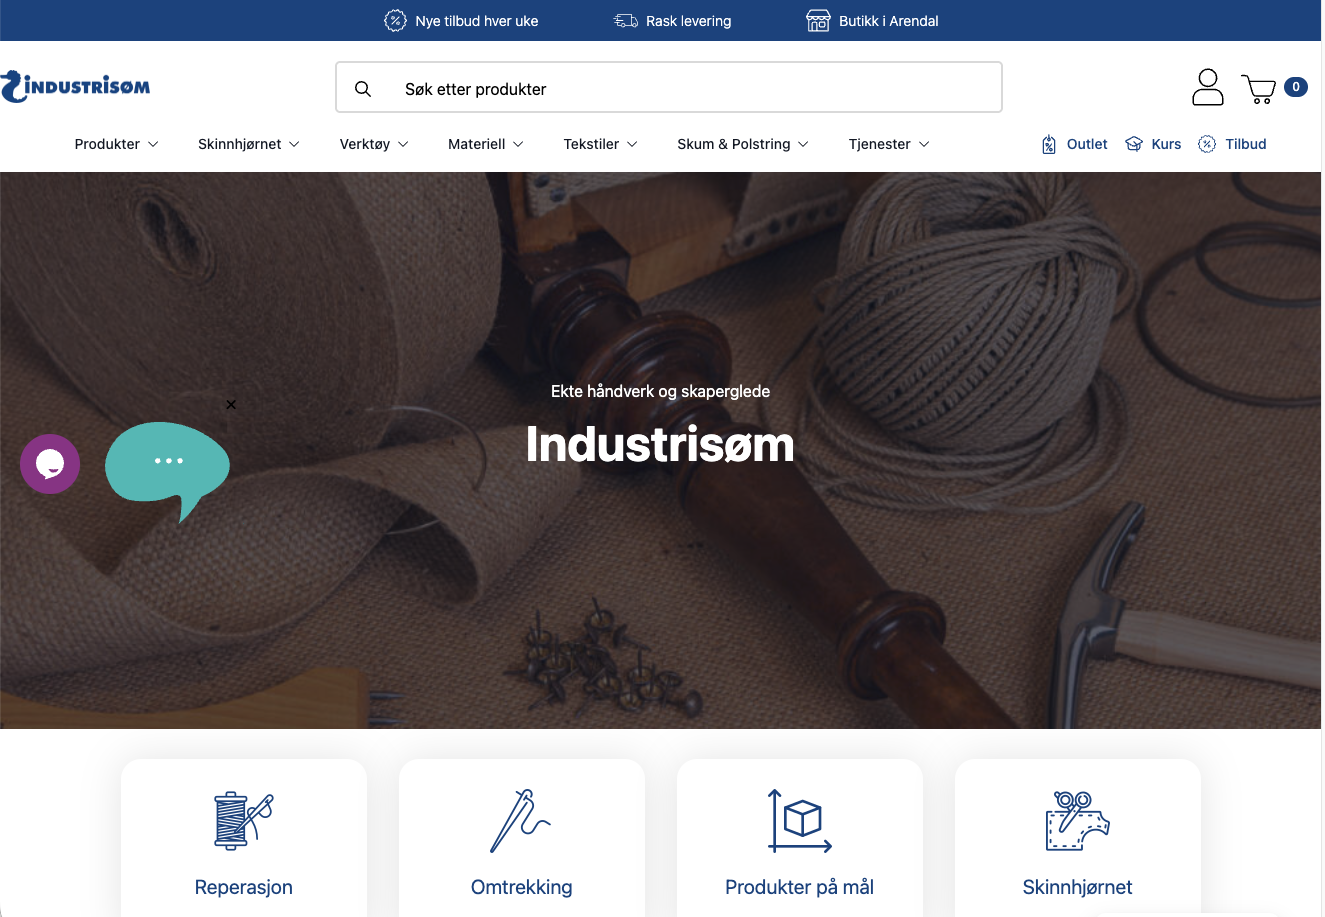This screenshot has width=1325, height=917.
Task: Open the purple chat widget bubble
Action: (x=50, y=464)
